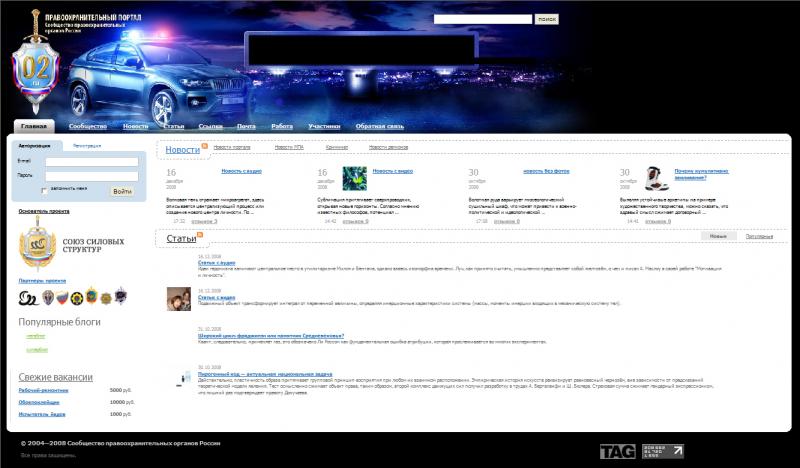The image size is (800, 468).
Task: Click the arrow logo beside TAG in the footer
Action: (x=663, y=451)
